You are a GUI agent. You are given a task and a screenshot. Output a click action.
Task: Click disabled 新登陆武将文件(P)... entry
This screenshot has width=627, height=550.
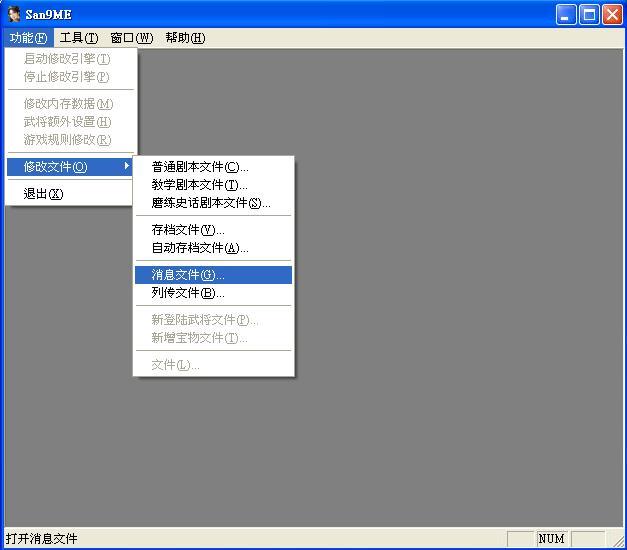pyautogui.click(x=213, y=320)
